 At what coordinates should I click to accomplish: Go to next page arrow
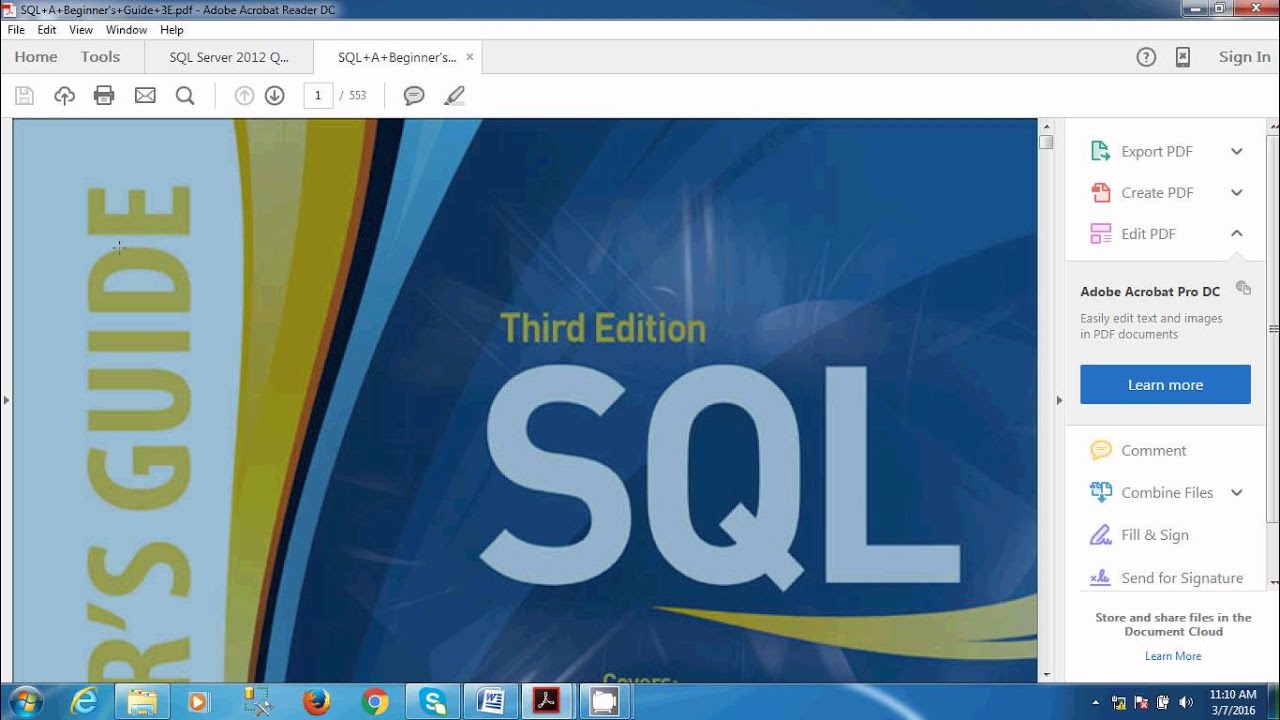(275, 96)
